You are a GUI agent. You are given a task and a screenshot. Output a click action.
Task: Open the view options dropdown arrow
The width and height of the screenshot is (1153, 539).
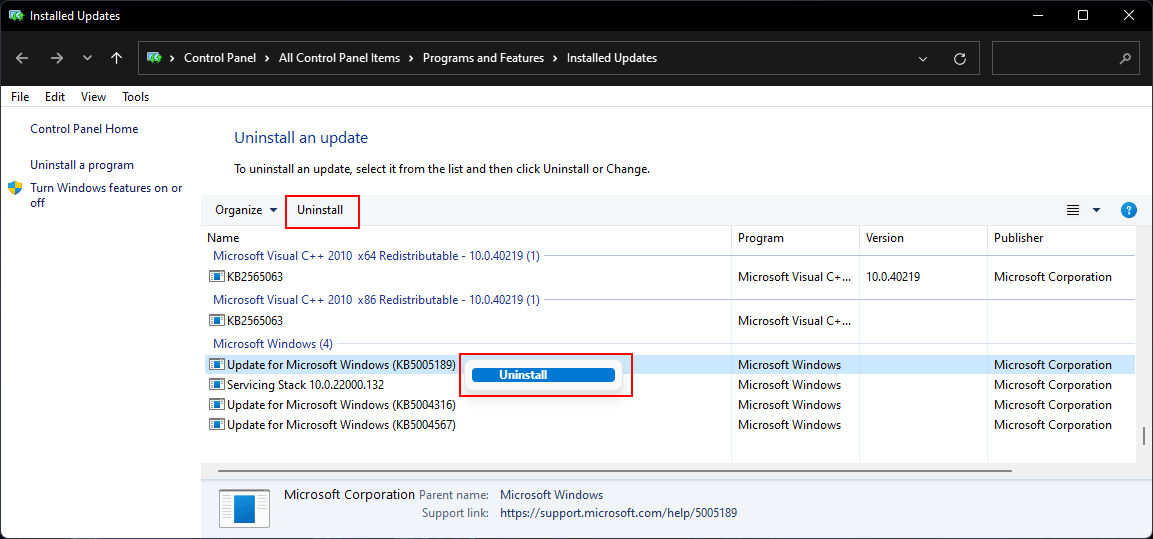(x=1096, y=210)
